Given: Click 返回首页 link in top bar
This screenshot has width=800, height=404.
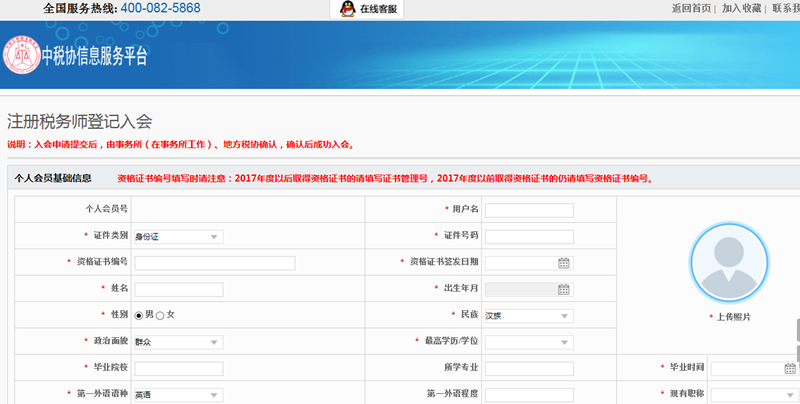Looking at the screenshot, I should [x=691, y=8].
